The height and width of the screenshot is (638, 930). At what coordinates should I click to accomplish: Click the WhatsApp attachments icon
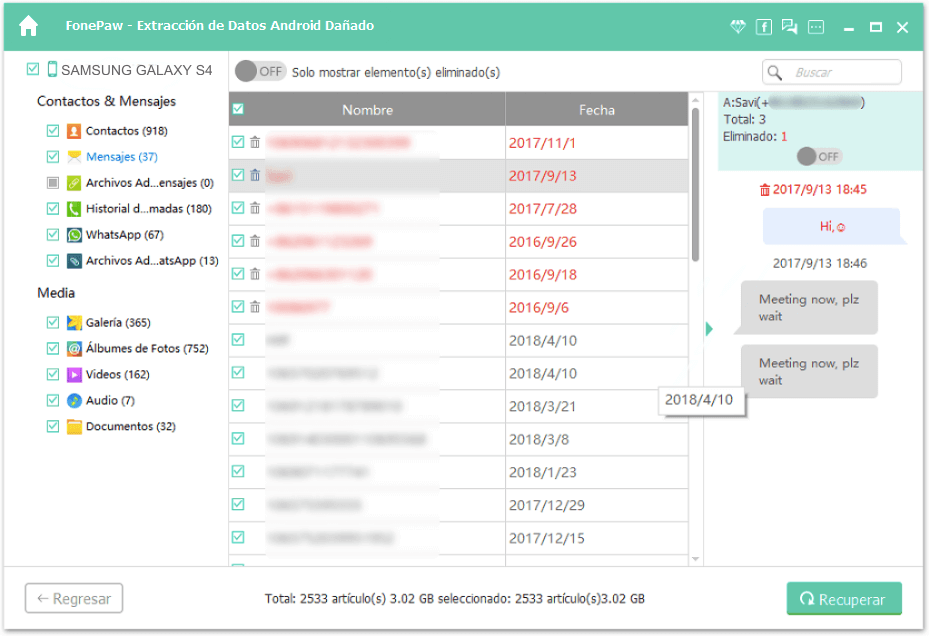click(x=74, y=261)
